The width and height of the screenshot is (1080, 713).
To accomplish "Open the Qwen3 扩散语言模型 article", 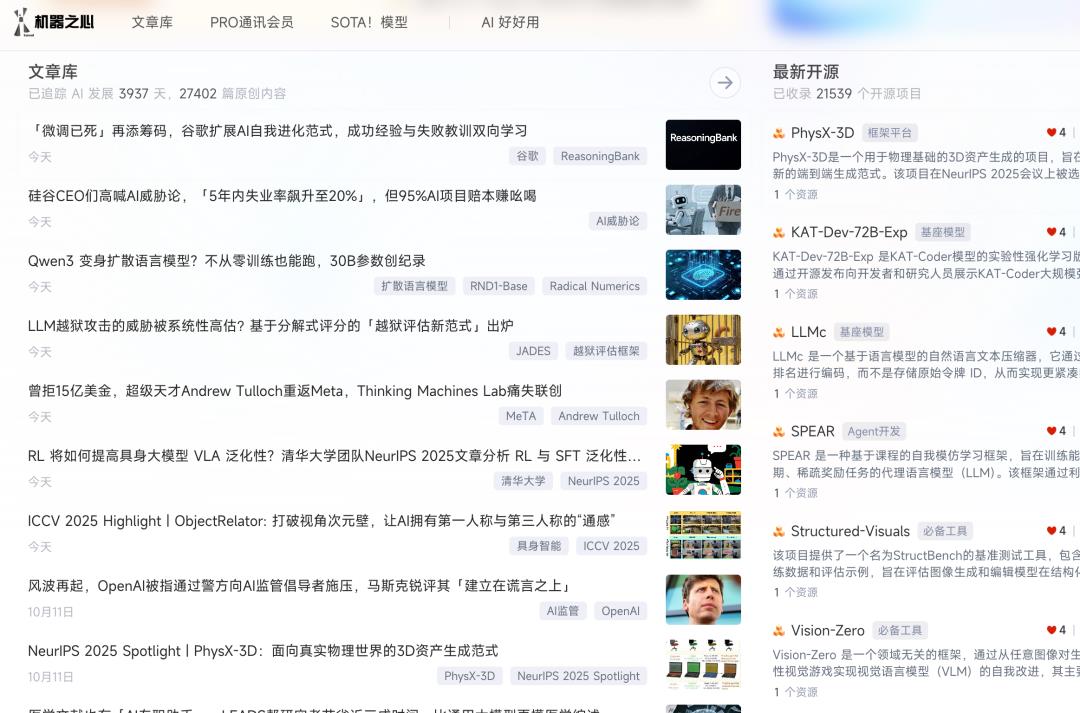I will [227, 261].
